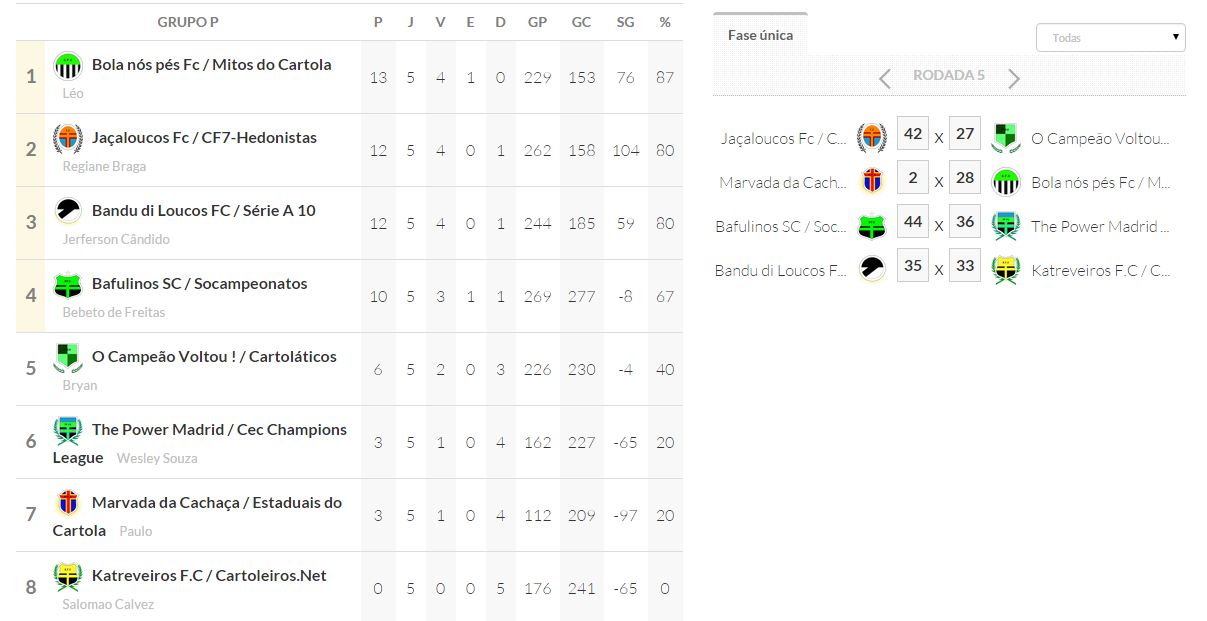Select the Fase única tab

pos(760,35)
